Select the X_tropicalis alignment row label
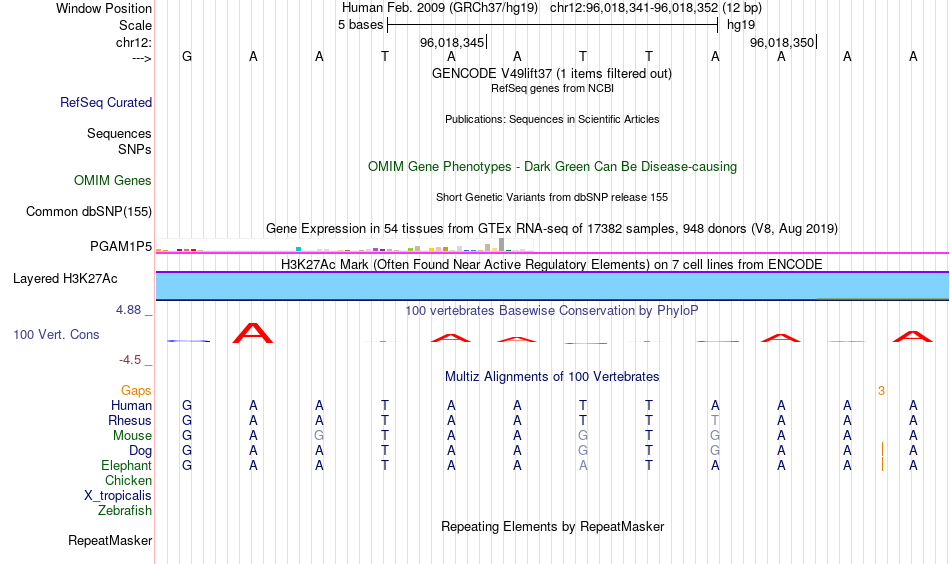Screen dimensions: 950x564 click(x=118, y=496)
